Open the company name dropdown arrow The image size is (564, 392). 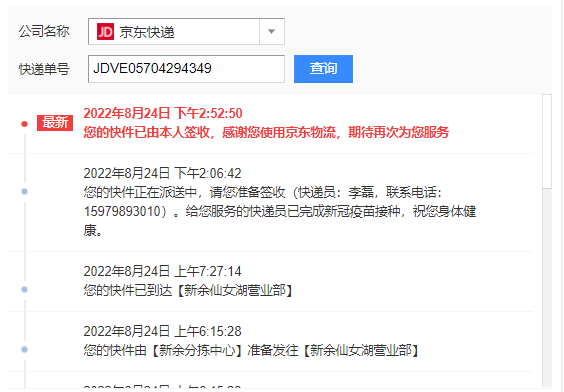pyautogui.click(x=272, y=32)
